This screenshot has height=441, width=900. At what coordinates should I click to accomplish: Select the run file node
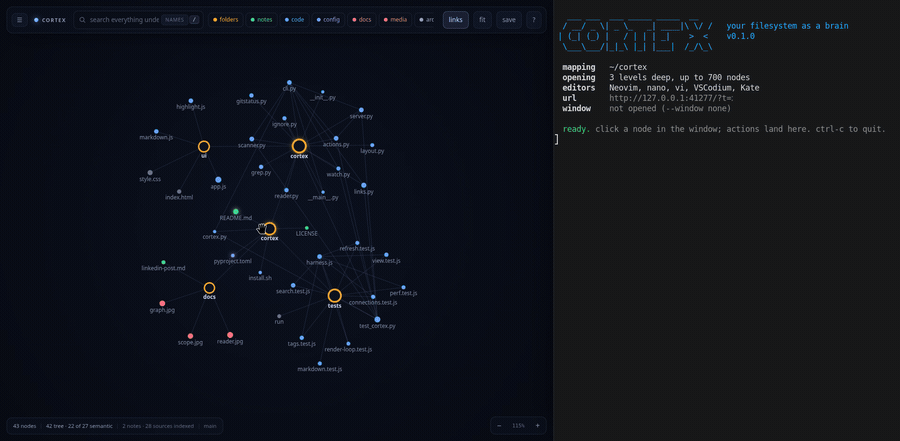(x=279, y=316)
